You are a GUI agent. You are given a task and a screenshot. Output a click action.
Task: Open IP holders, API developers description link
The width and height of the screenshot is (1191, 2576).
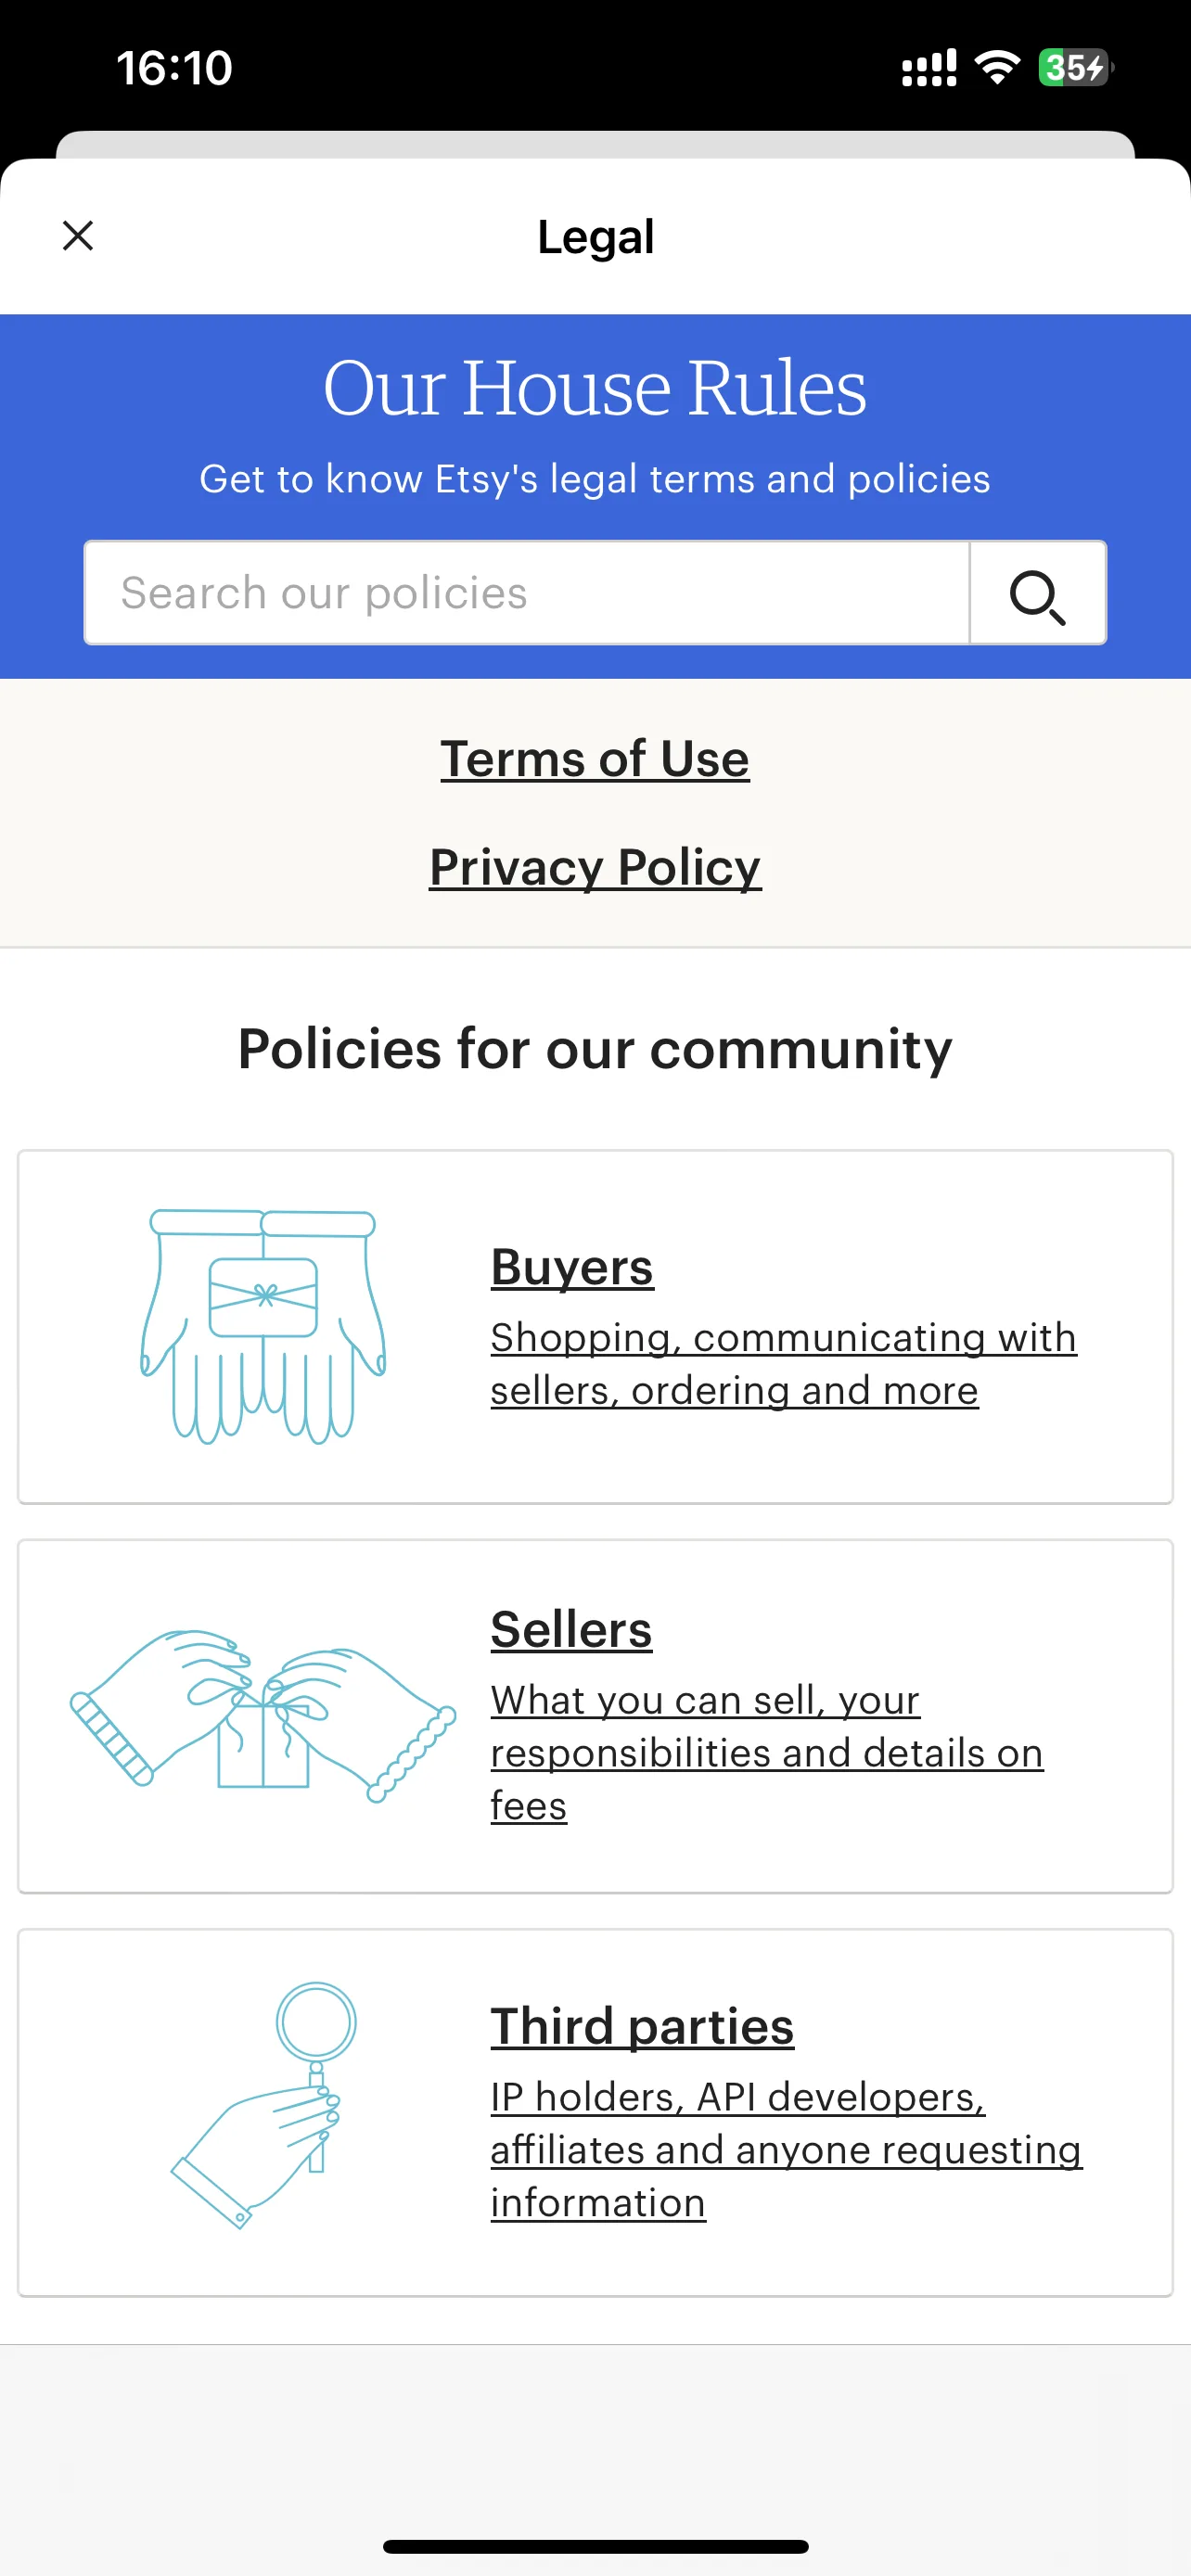786,2150
